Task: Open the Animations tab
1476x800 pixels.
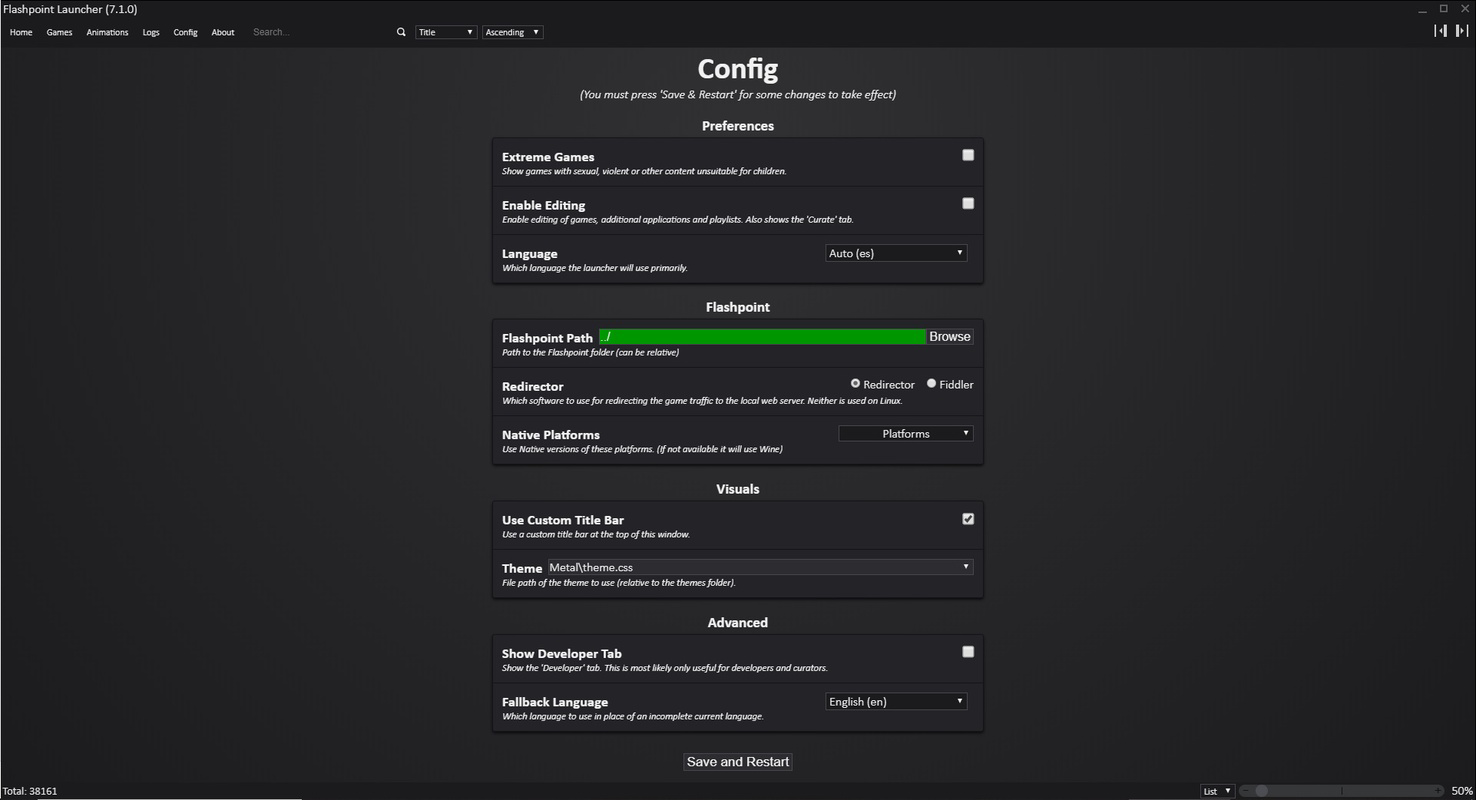Action: (x=107, y=32)
